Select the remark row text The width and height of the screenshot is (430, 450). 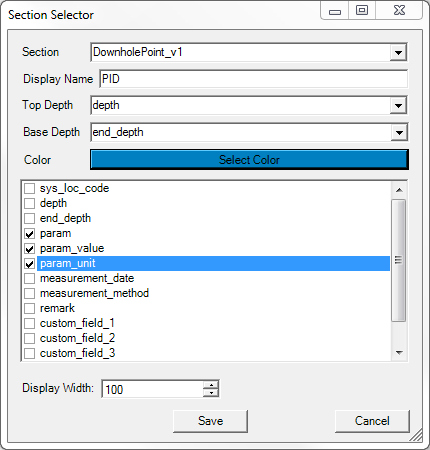pyautogui.click(x=57, y=308)
